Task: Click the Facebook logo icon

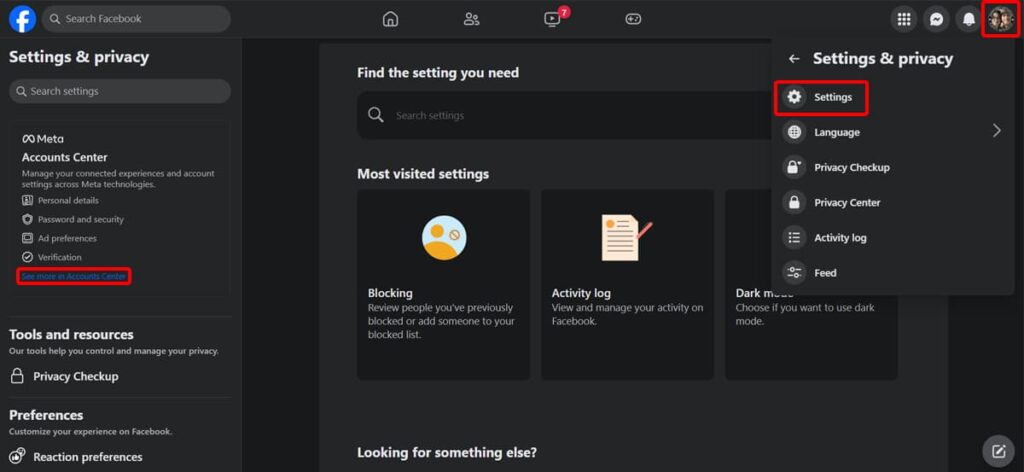Action: [22, 19]
